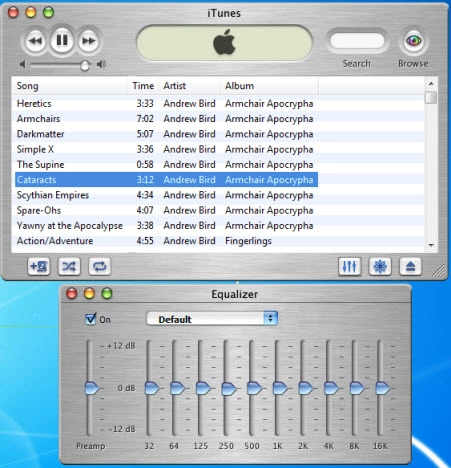
Task: Turn on the visualizer icon
Action: (380, 266)
